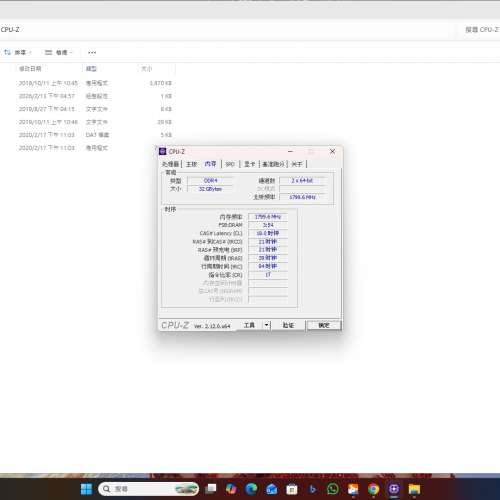Launch Copilot from the taskbar
The width and height of the screenshot is (500, 500).
231,489
